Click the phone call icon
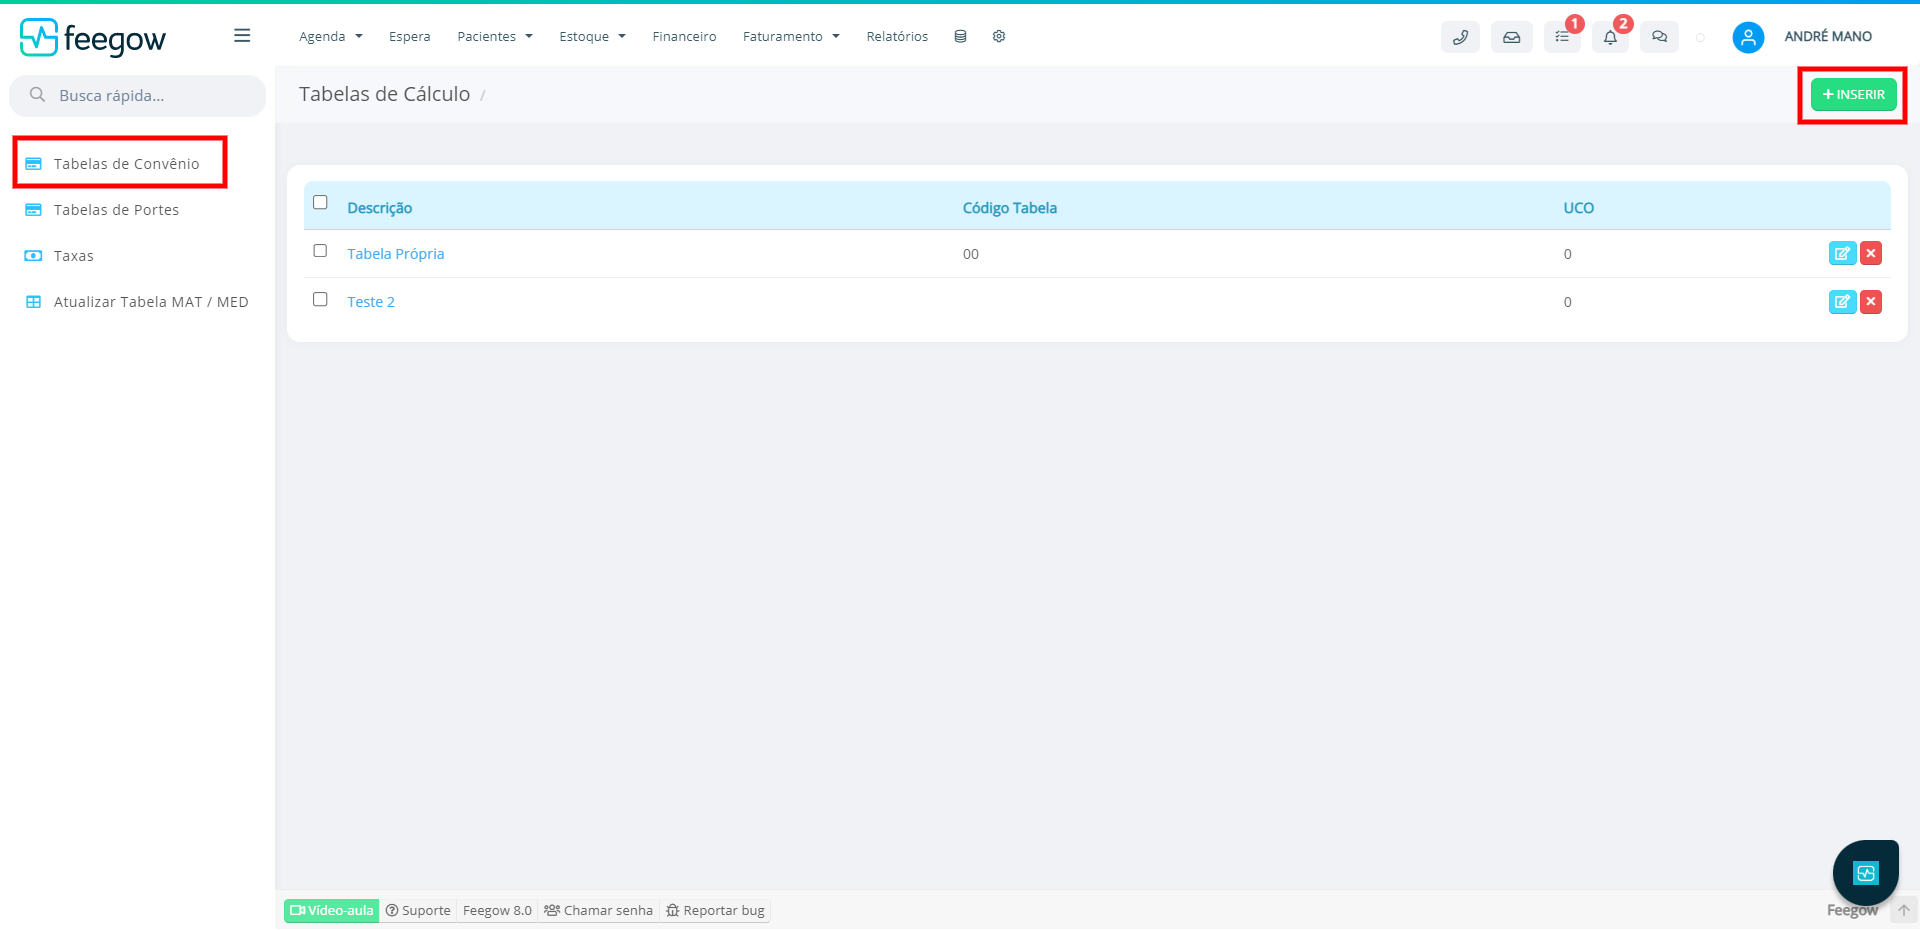The height and width of the screenshot is (930, 1920). [1460, 37]
